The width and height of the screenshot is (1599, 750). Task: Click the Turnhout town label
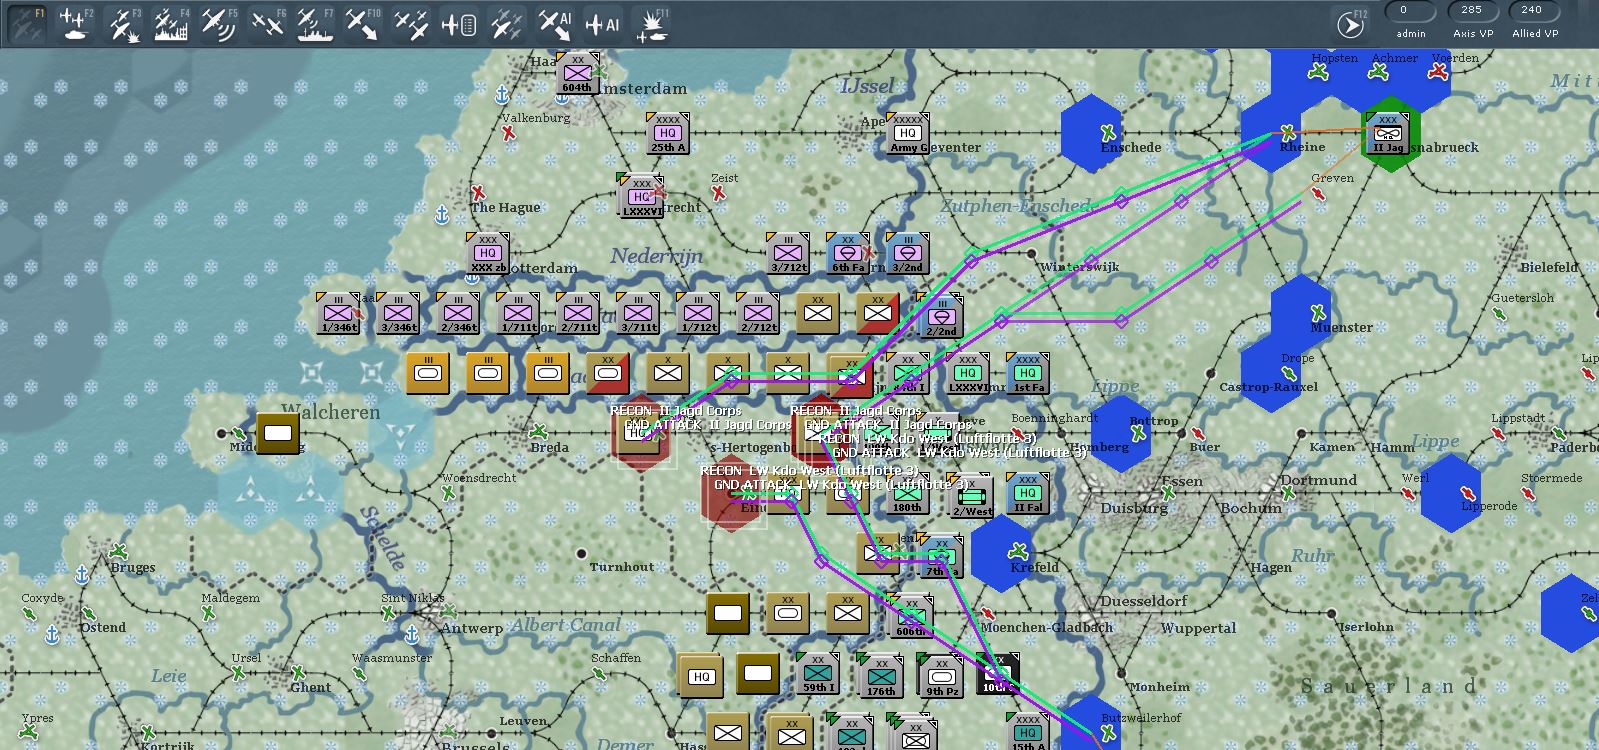pyautogui.click(x=622, y=567)
